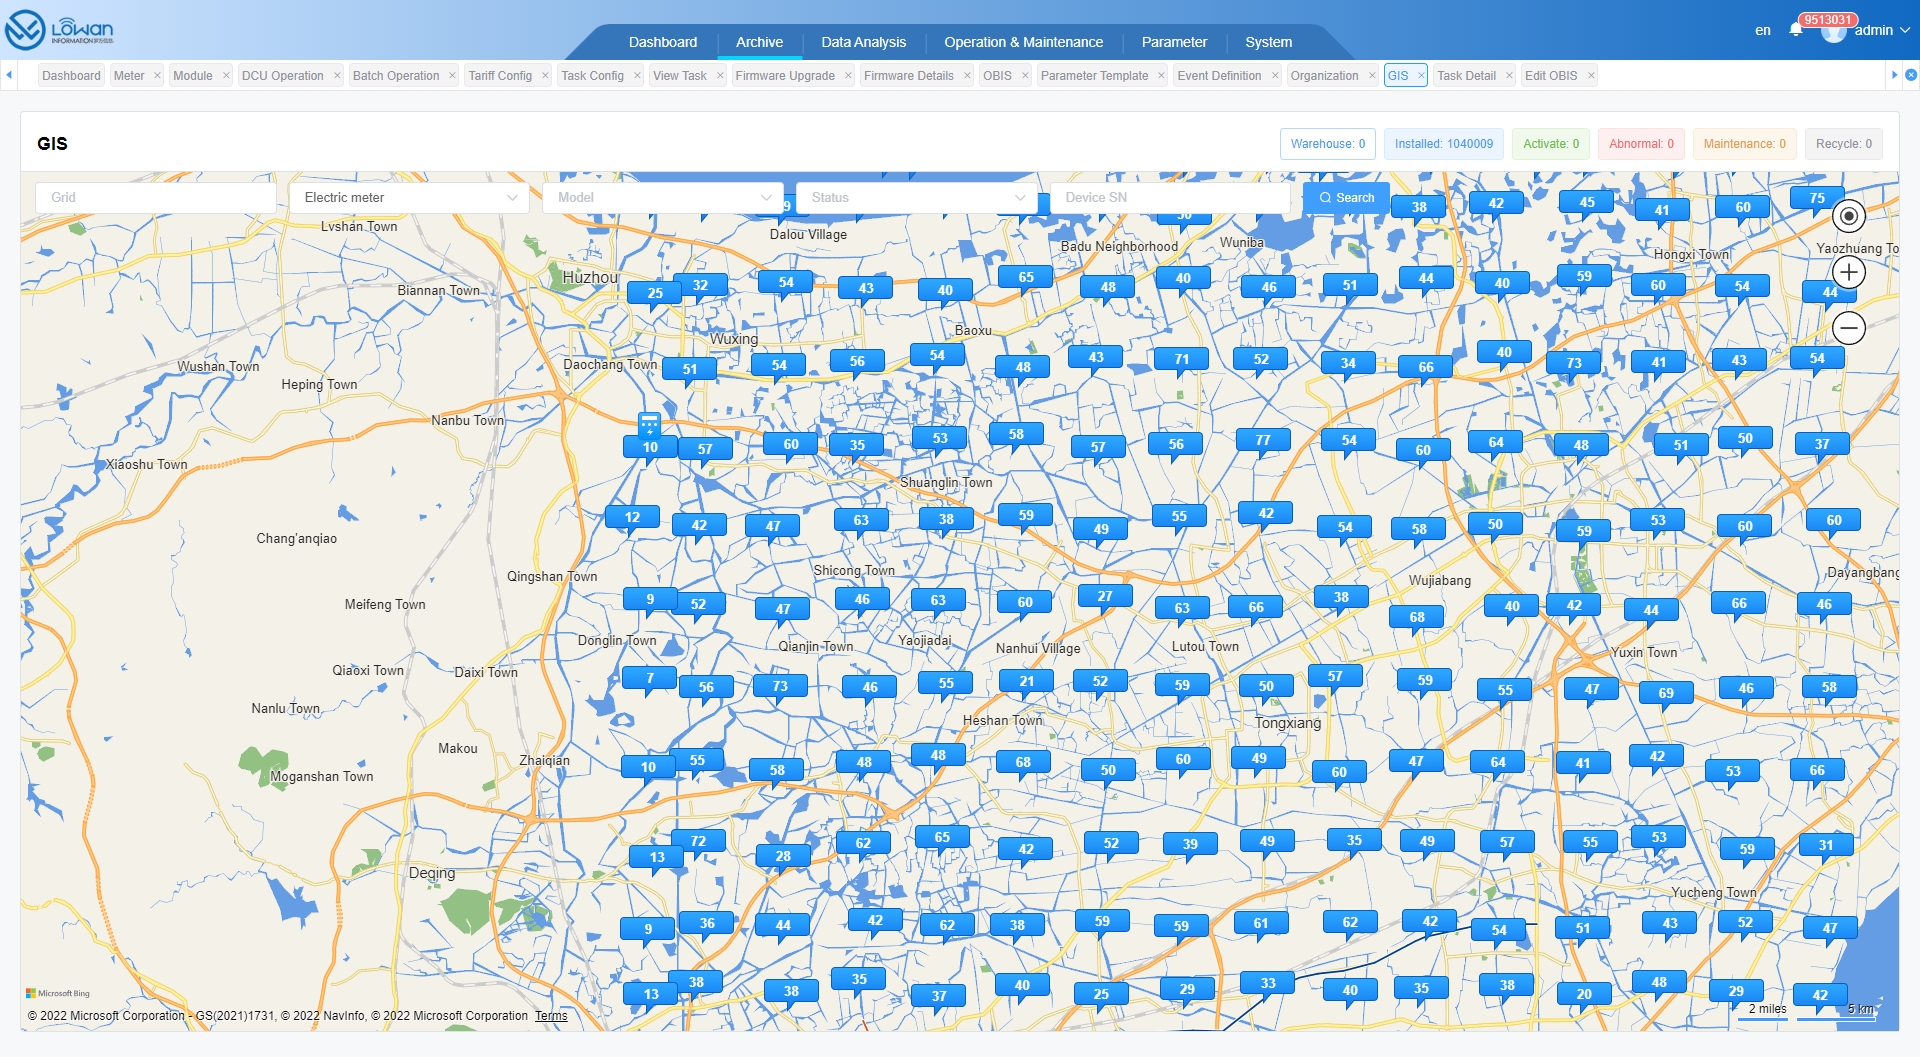Click map cluster marker 31
The width and height of the screenshot is (1920, 1057).
click(x=1826, y=845)
